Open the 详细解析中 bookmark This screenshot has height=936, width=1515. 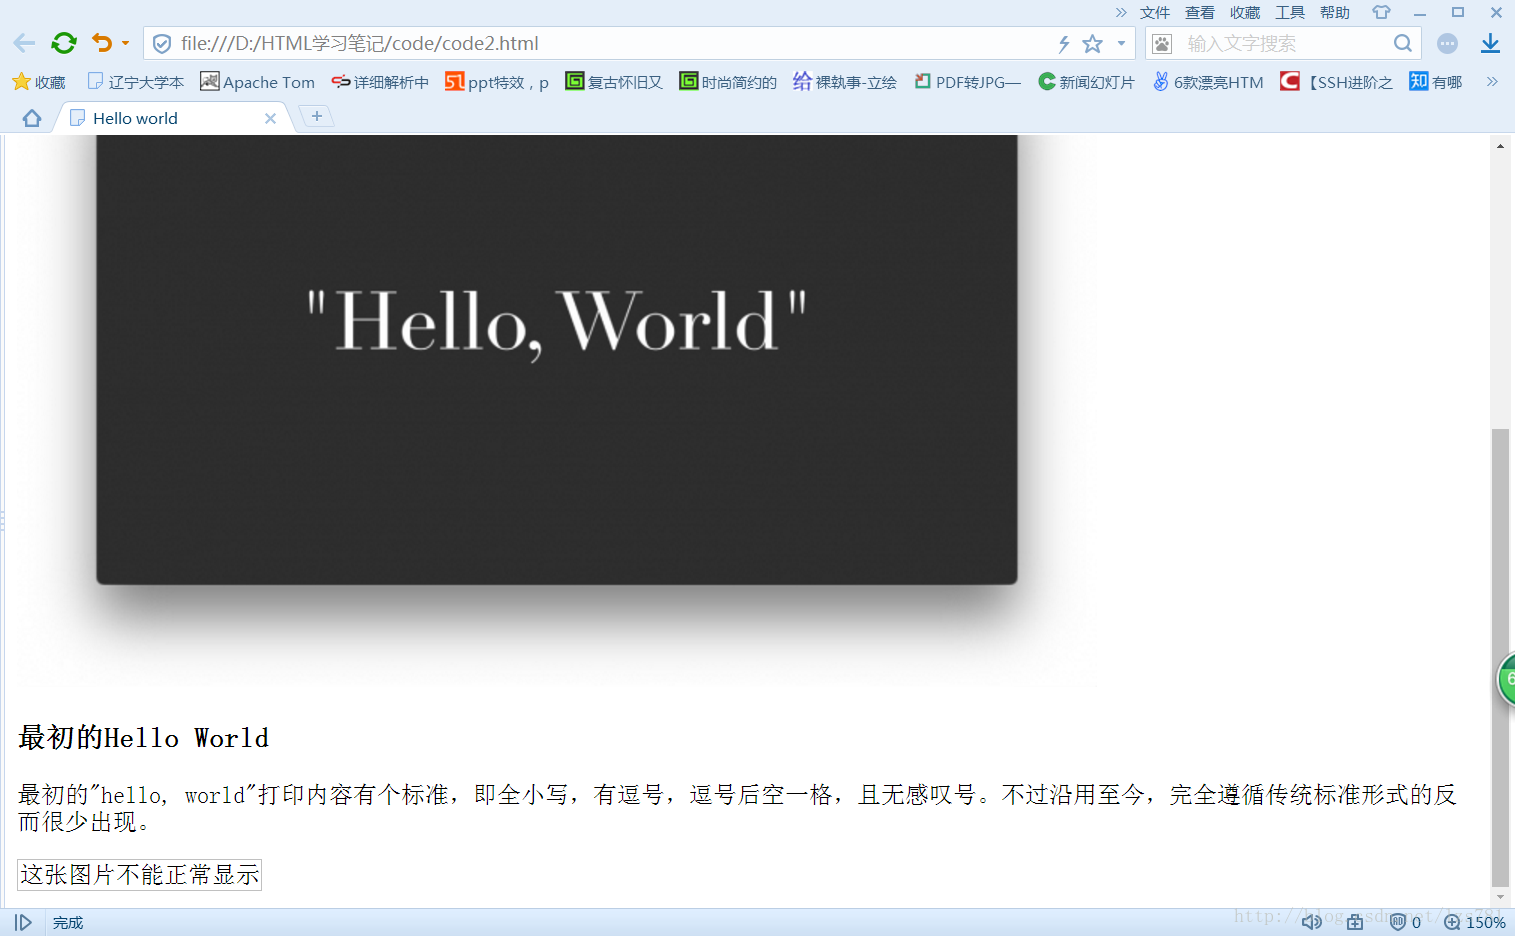tap(380, 82)
